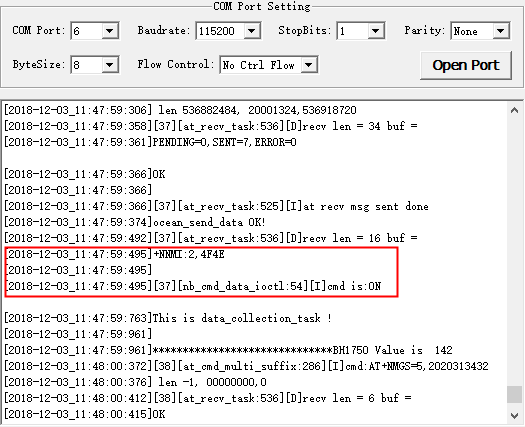This screenshot has width=525, height=427.
Task: Click the 'ocean_send_data OK!' log line
Action: tap(135, 222)
